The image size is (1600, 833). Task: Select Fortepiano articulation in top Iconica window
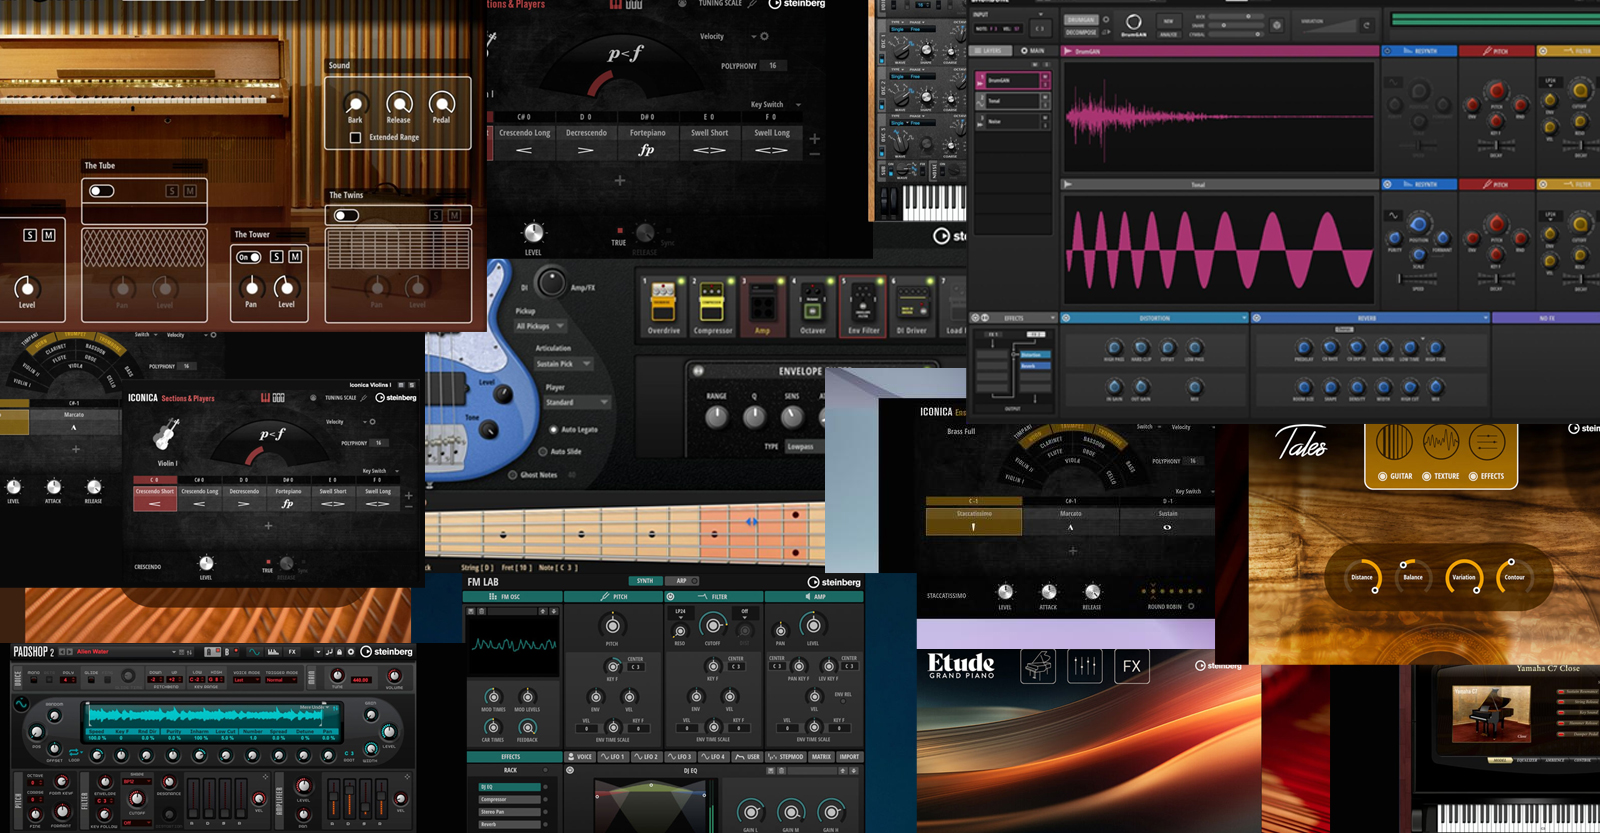647,142
